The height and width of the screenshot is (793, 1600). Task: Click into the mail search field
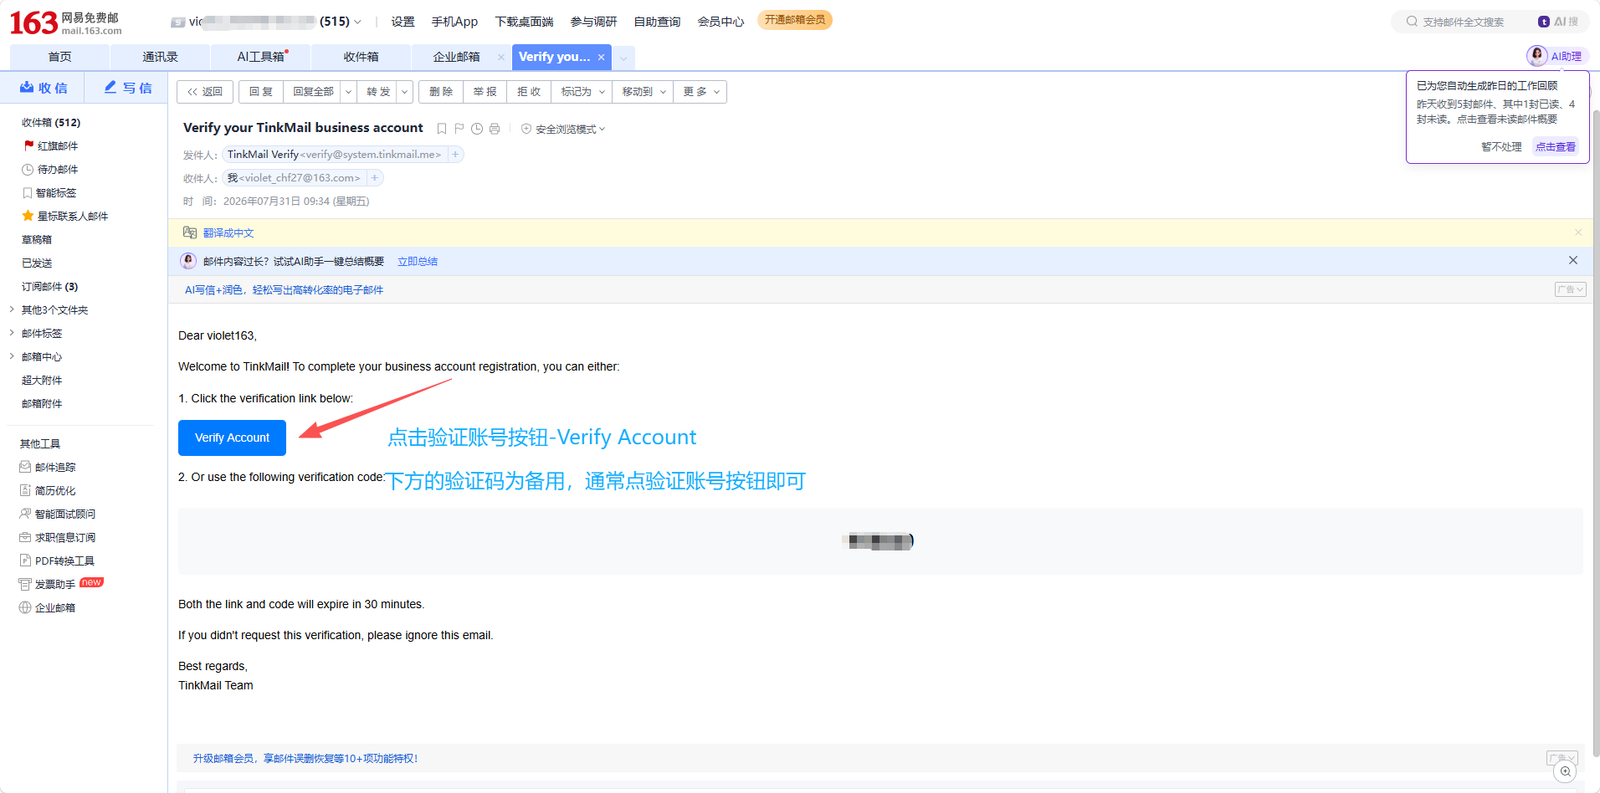[x=1463, y=21]
